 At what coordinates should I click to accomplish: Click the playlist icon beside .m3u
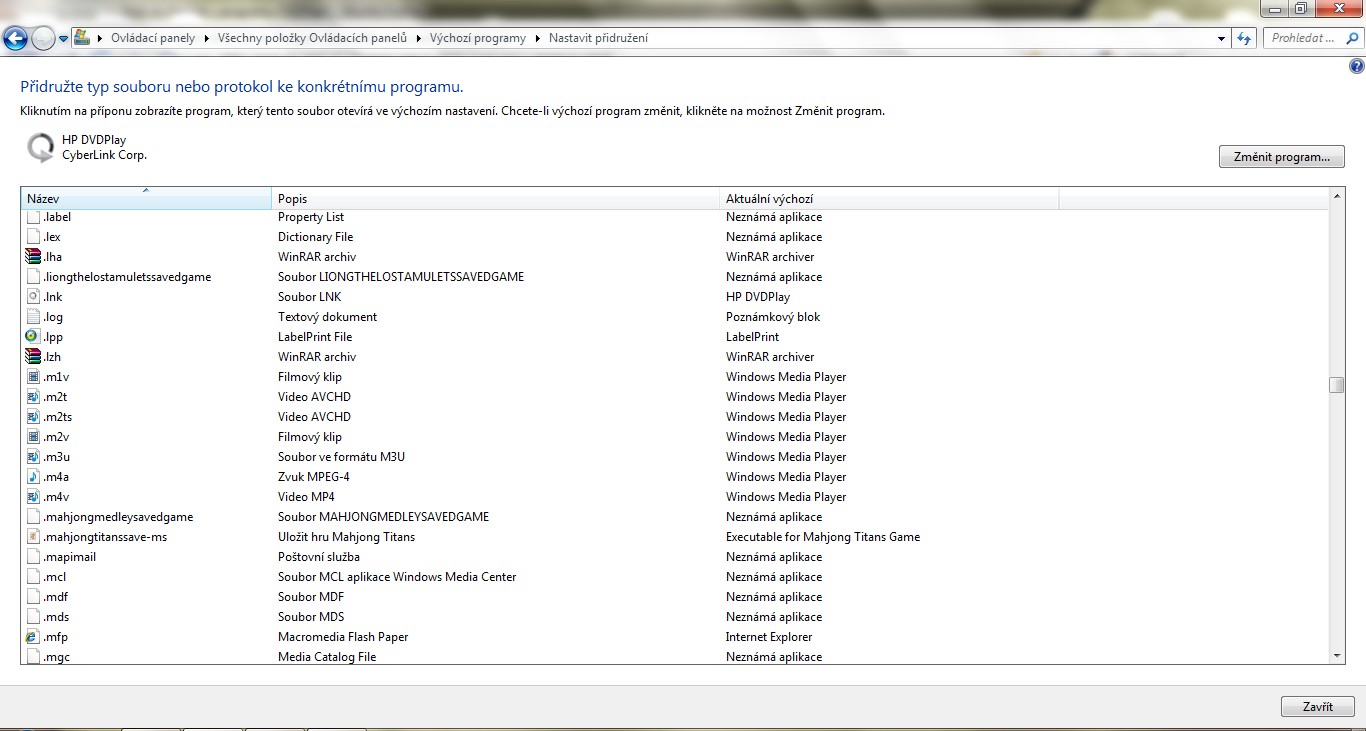click(32, 457)
